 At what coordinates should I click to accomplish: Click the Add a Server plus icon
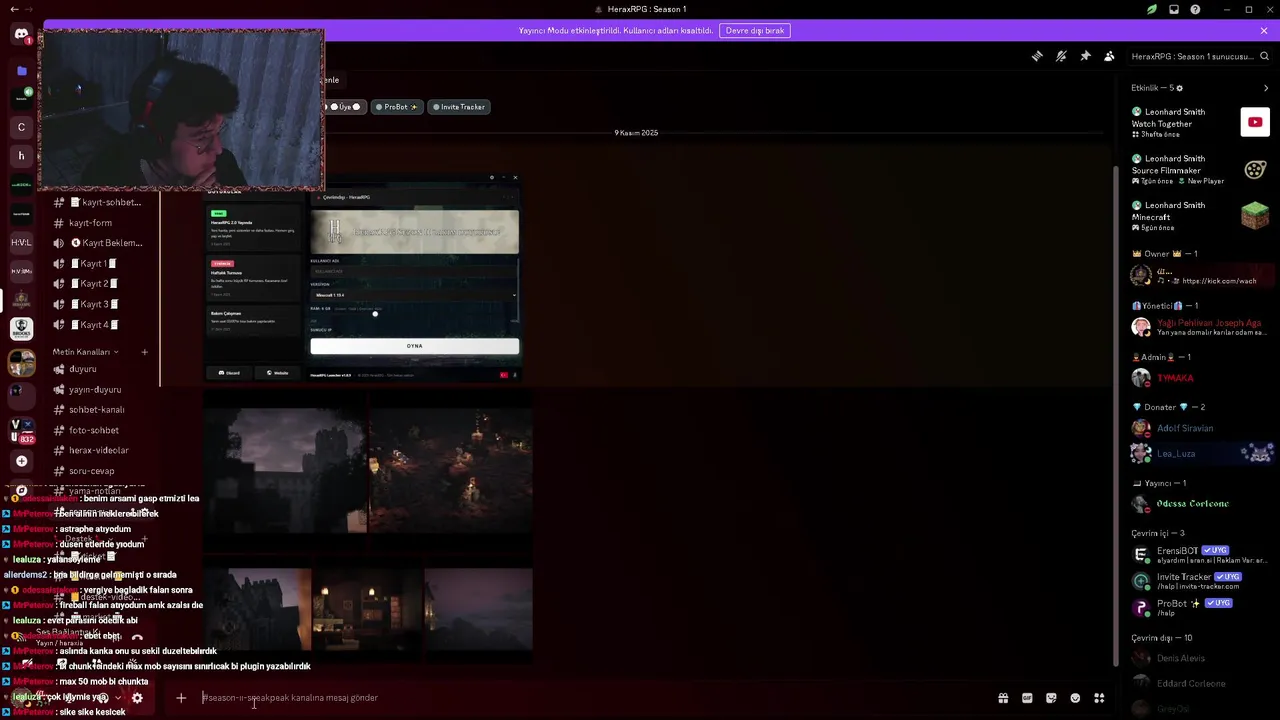point(21,461)
